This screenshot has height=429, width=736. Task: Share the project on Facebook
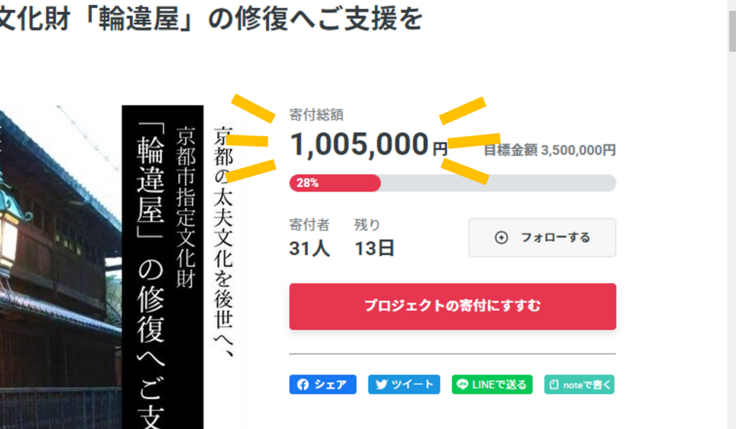click(x=322, y=384)
